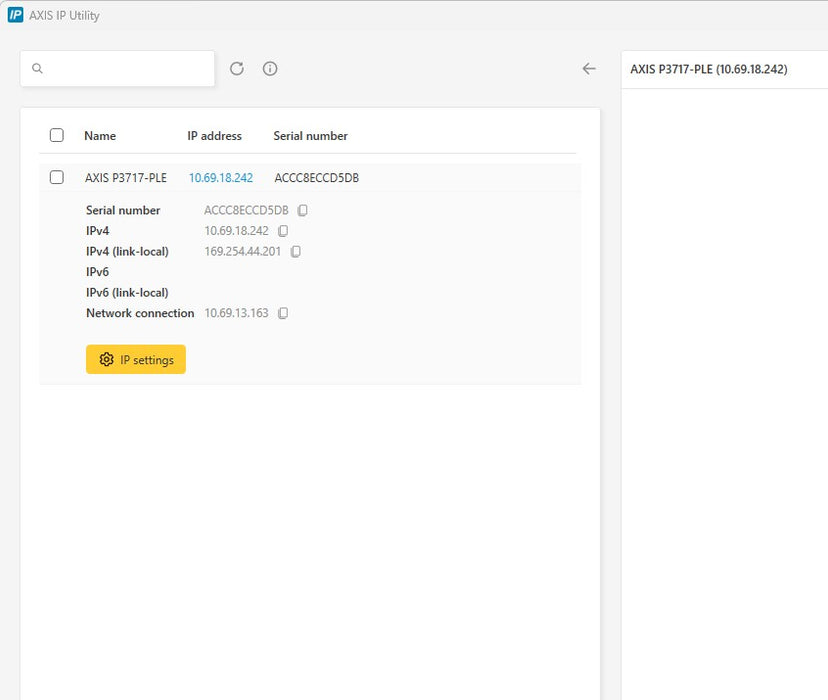Copy the IPv4 address 10.69.18.242
This screenshot has width=828, height=700.
[283, 231]
